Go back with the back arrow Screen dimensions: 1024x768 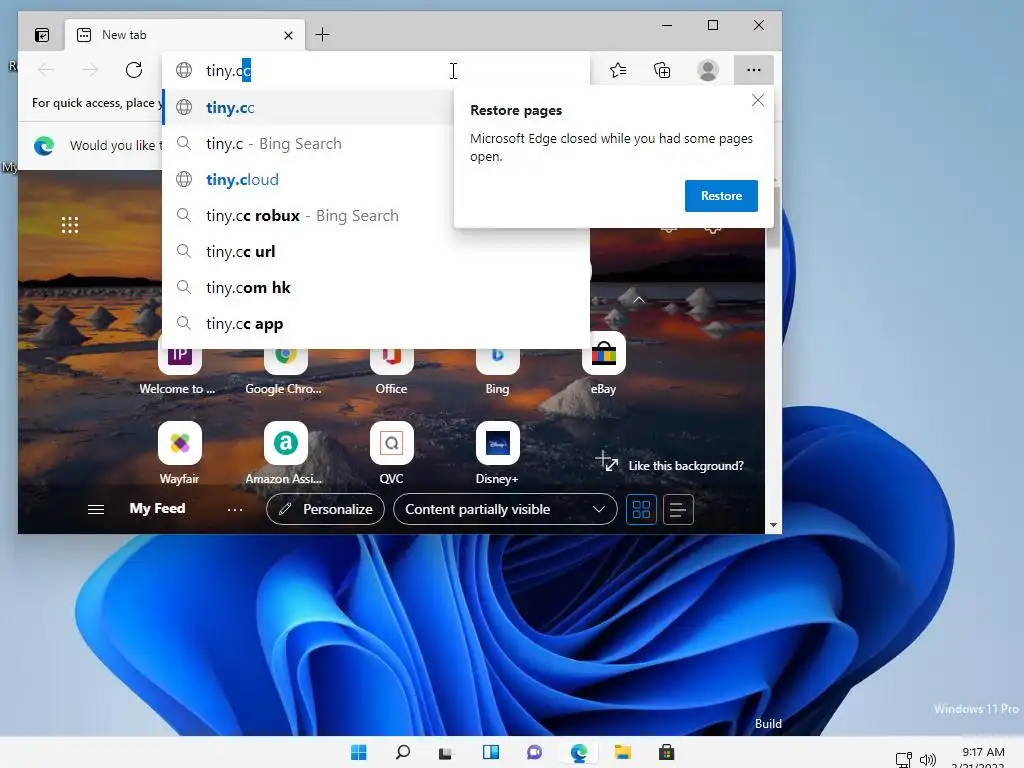[x=46, y=70]
